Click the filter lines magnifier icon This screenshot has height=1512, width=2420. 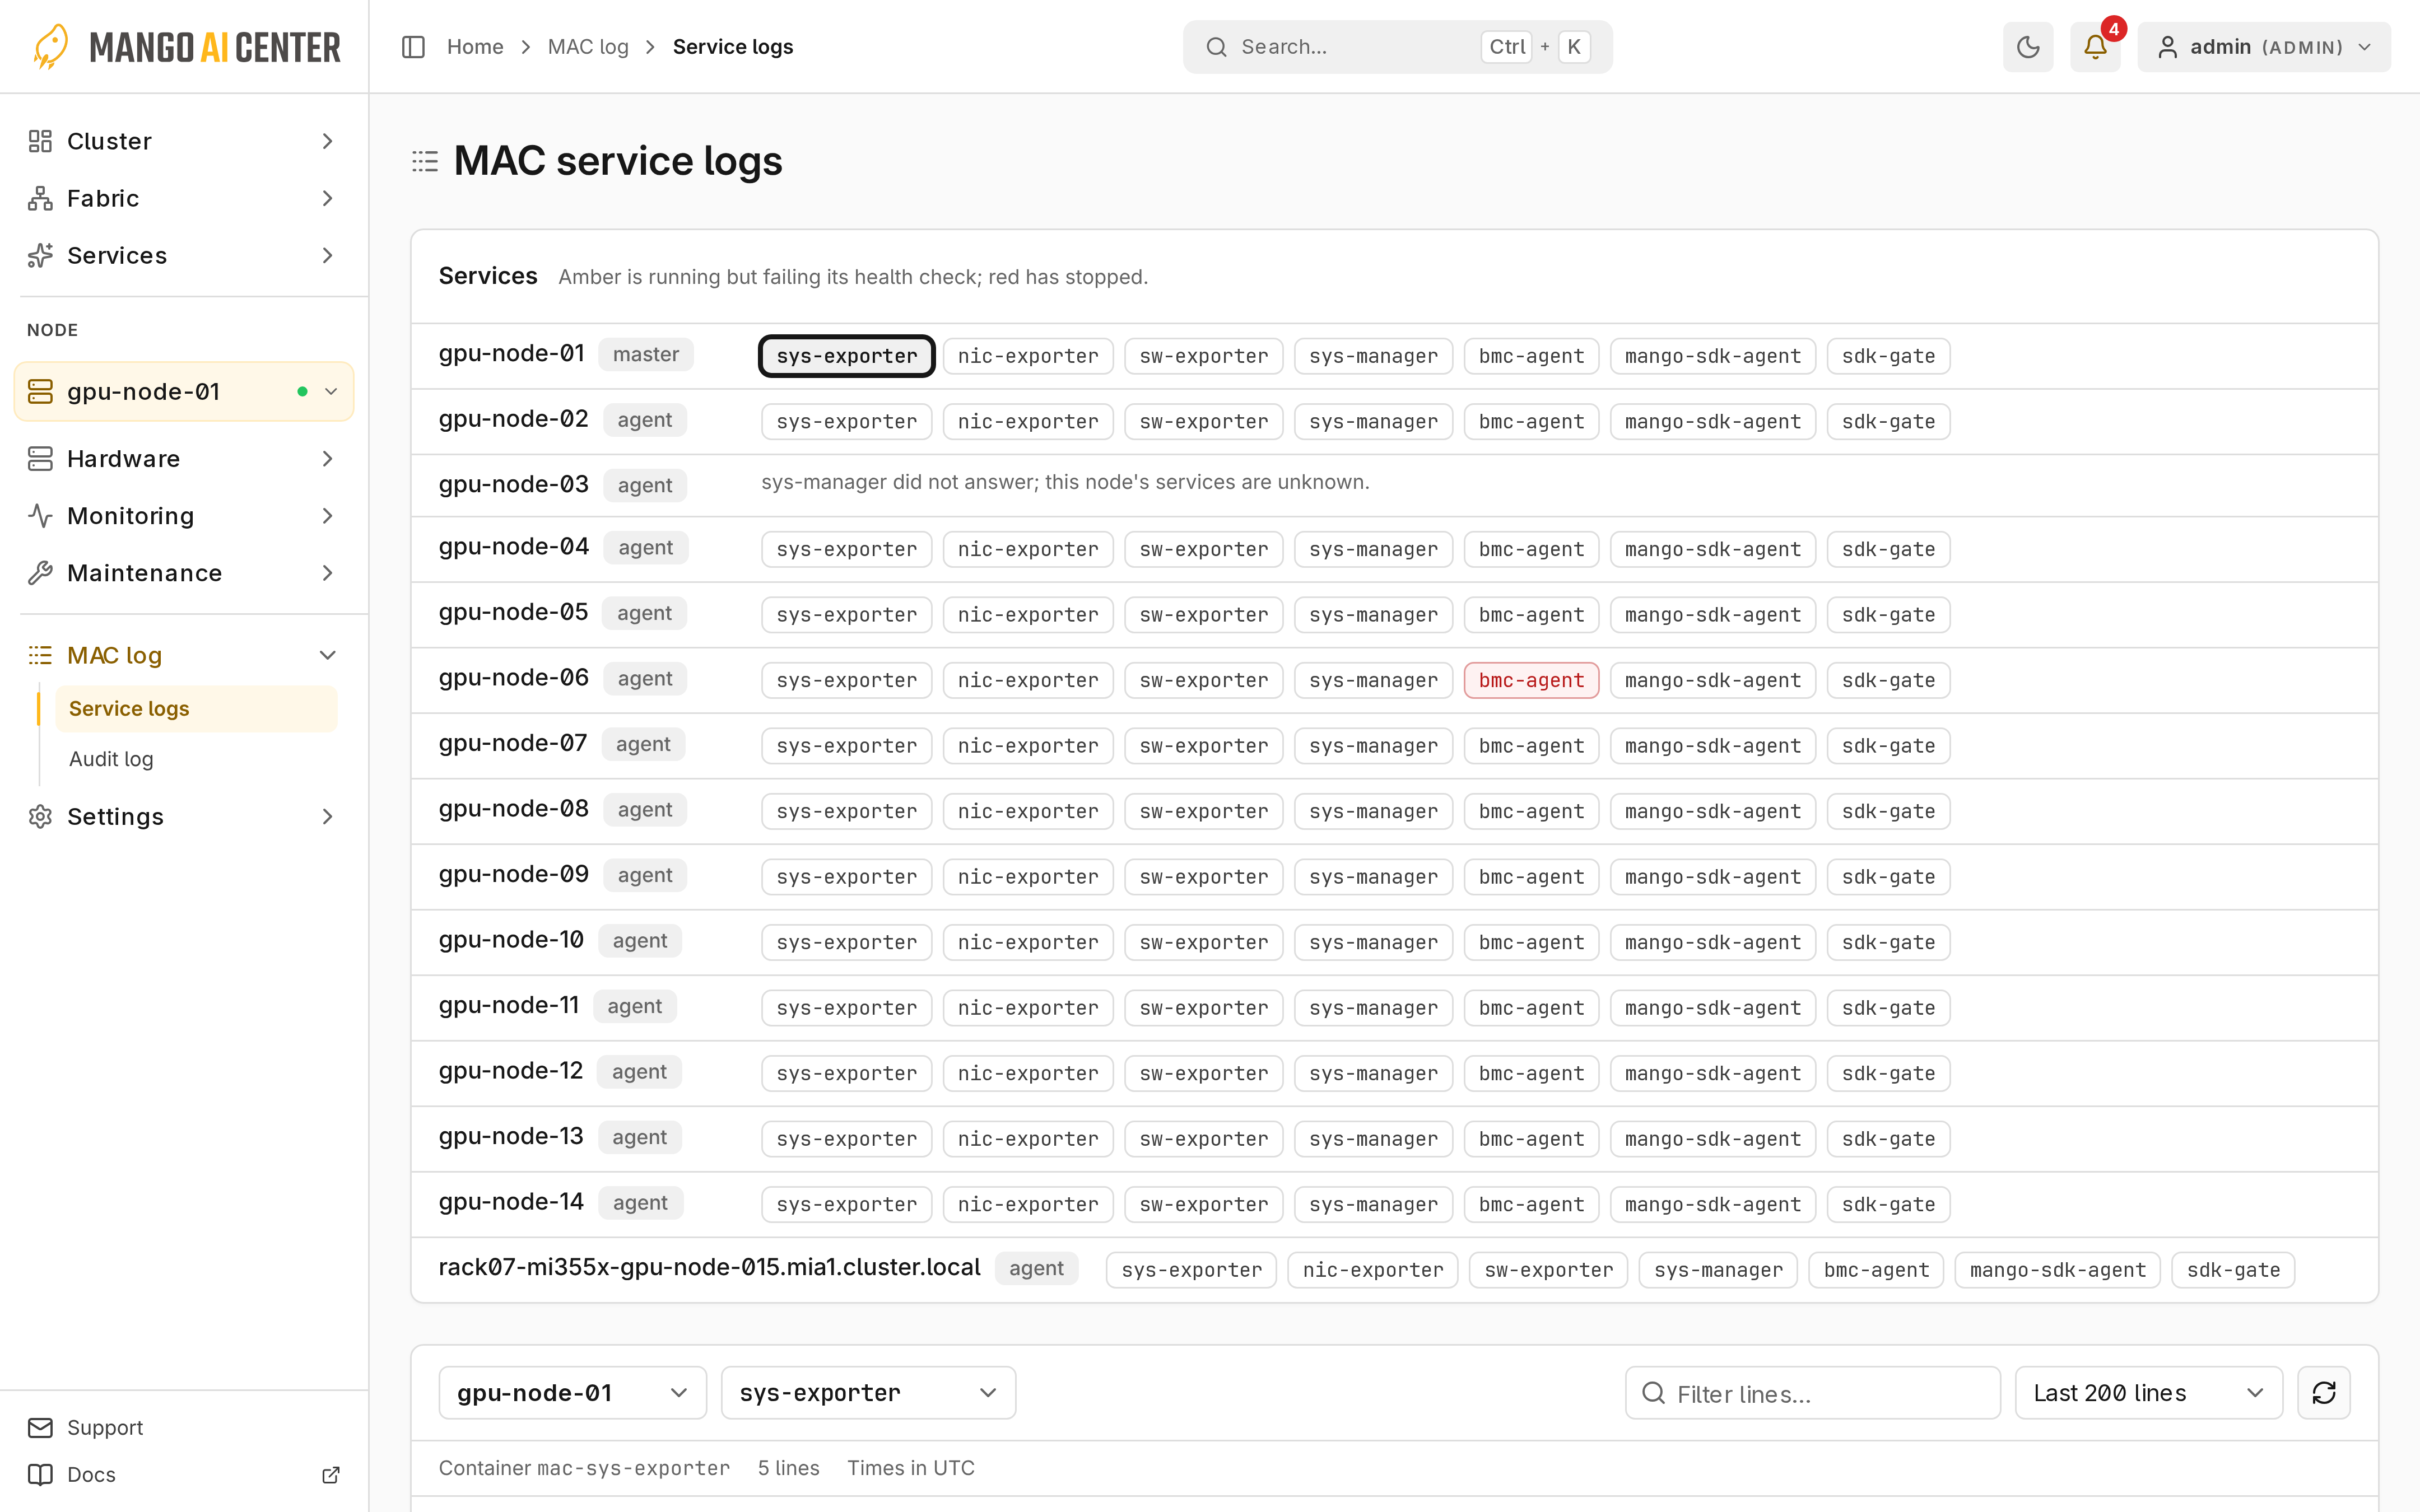pyautogui.click(x=1653, y=1392)
